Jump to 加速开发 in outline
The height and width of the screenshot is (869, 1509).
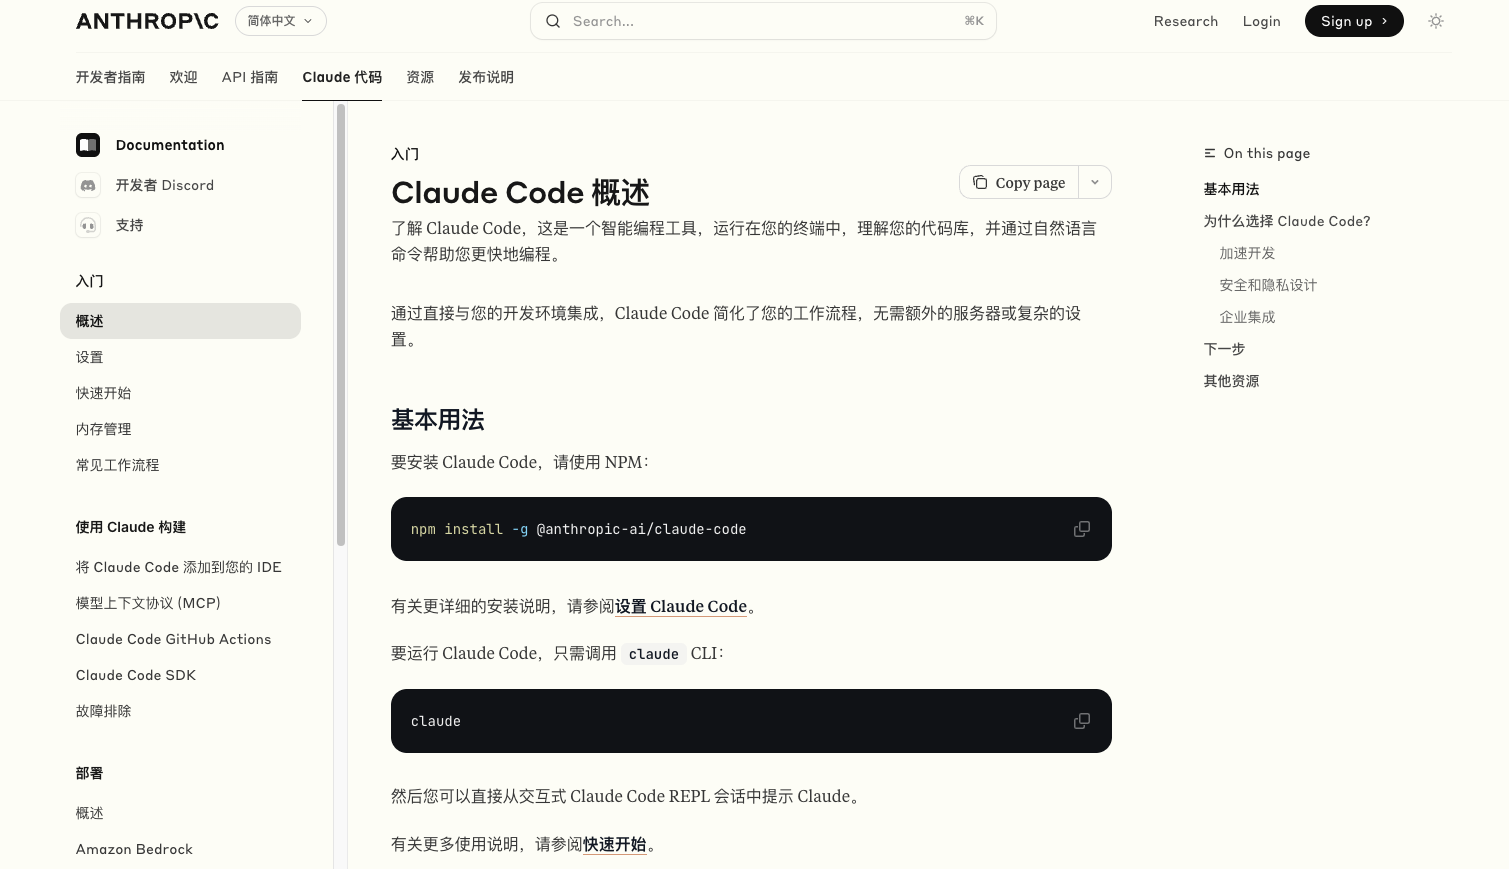pyautogui.click(x=1248, y=253)
